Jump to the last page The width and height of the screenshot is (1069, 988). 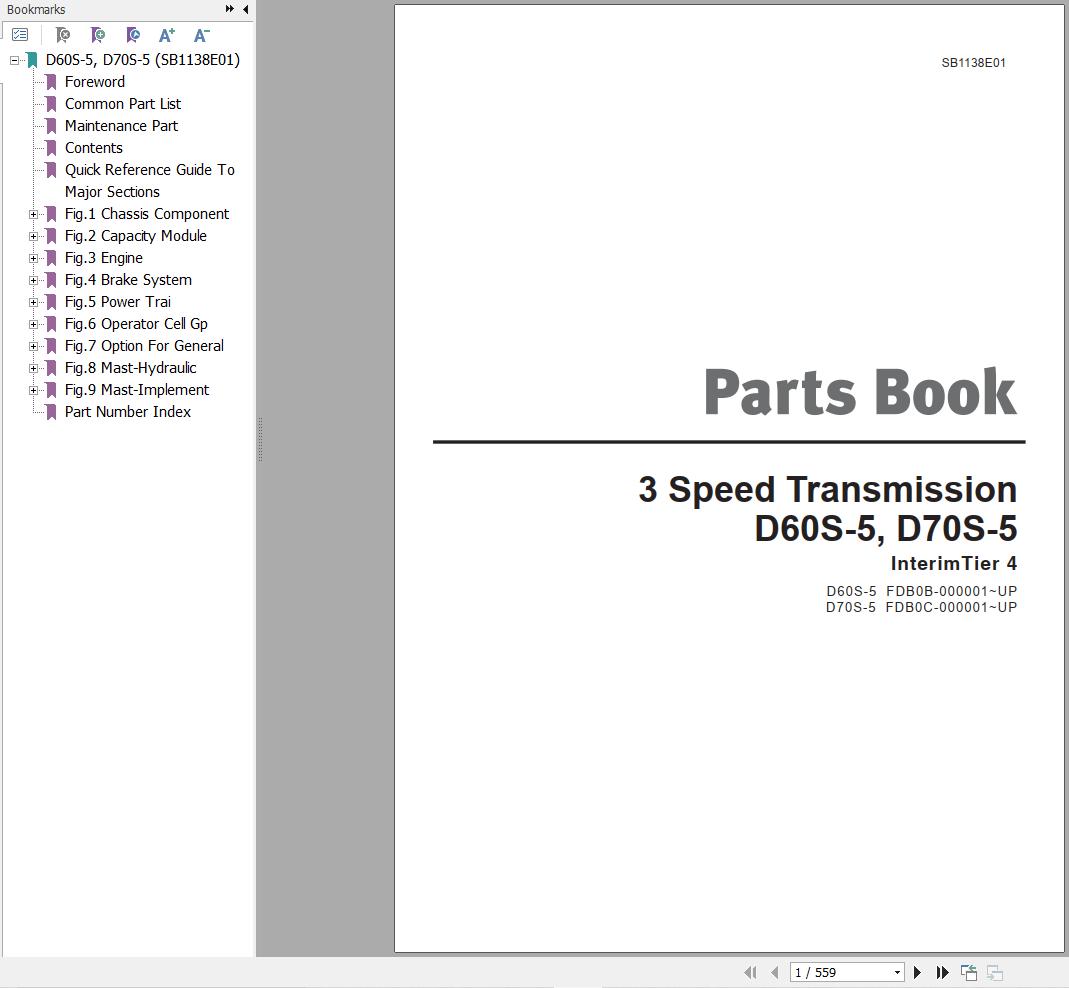[x=942, y=972]
